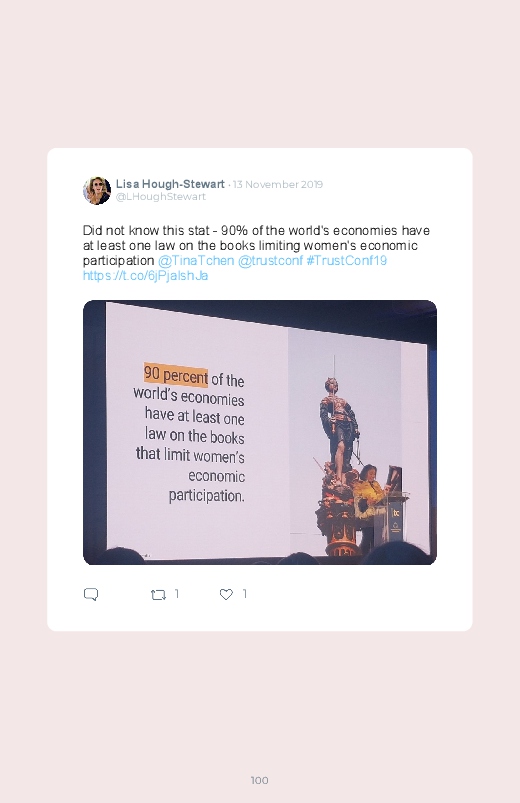Click the retweet arrows icon
Image resolution: width=520 pixels, height=803 pixels.
[158, 595]
